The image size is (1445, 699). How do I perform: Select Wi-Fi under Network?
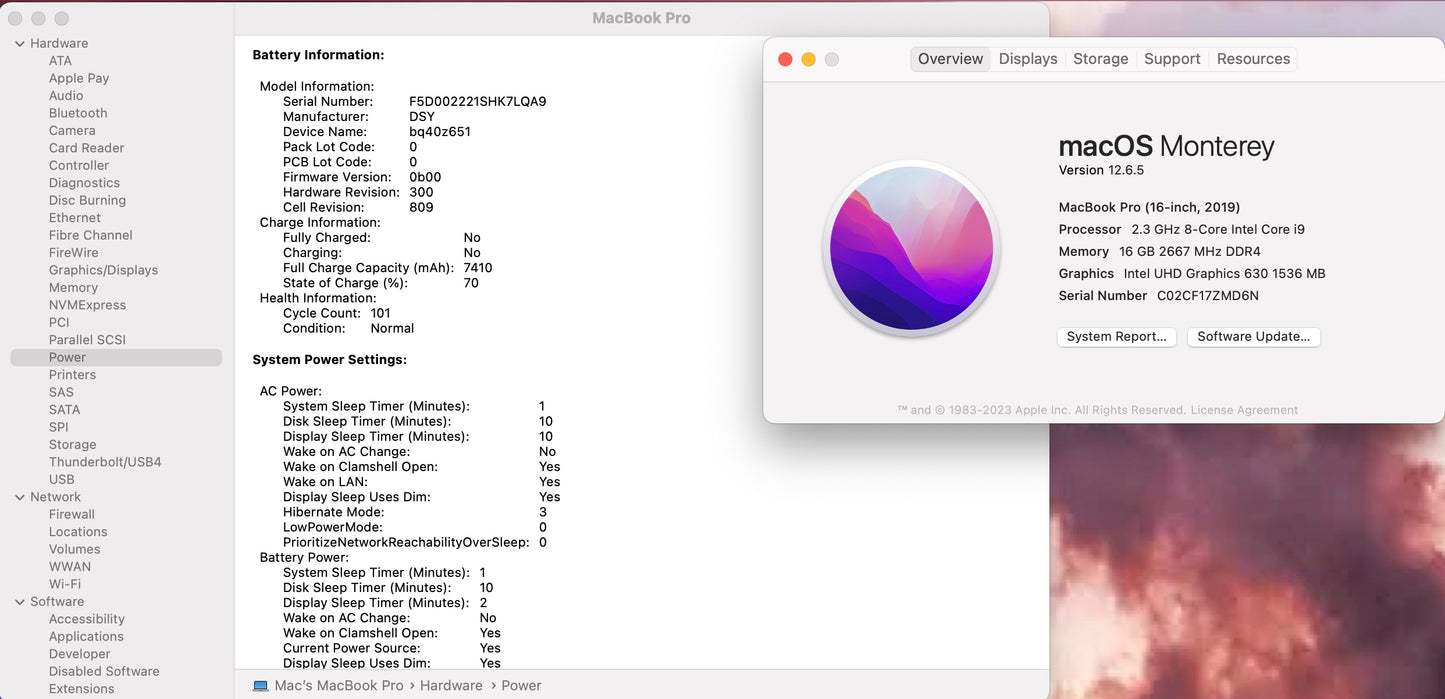64,583
